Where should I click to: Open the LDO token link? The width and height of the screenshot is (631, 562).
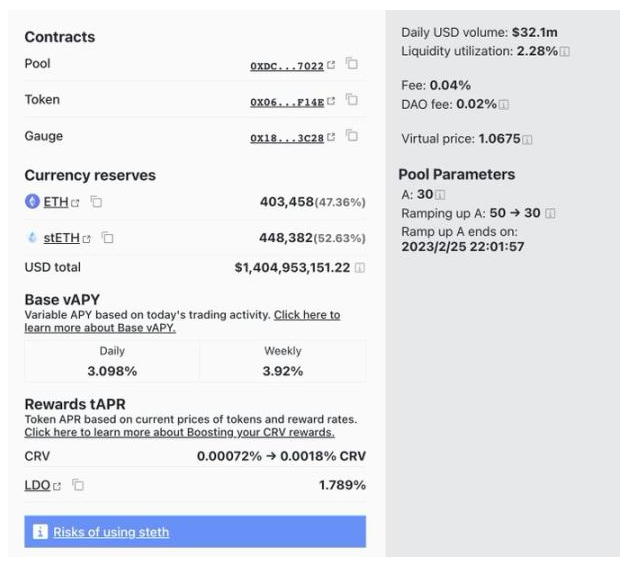[x=37, y=486]
